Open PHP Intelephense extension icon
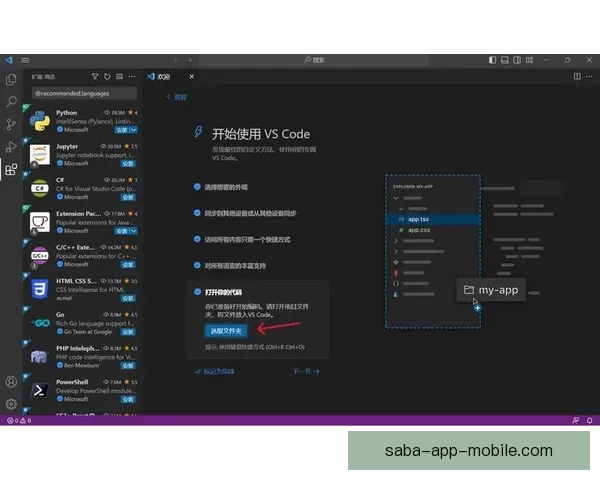The image size is (600, 480). [40, 357]
